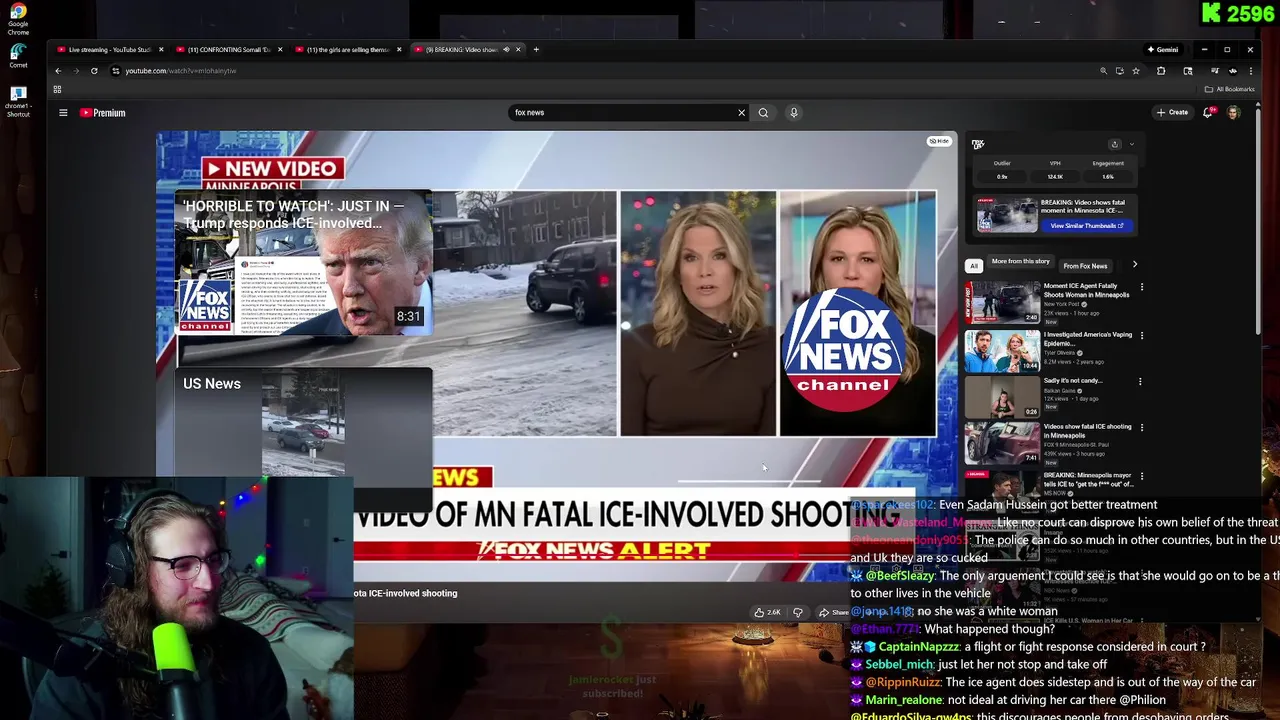This screenshot has width=1280, height=720.
Task: Collapse the thumbnail analytics panel chevron
Action: point(1131,144)
